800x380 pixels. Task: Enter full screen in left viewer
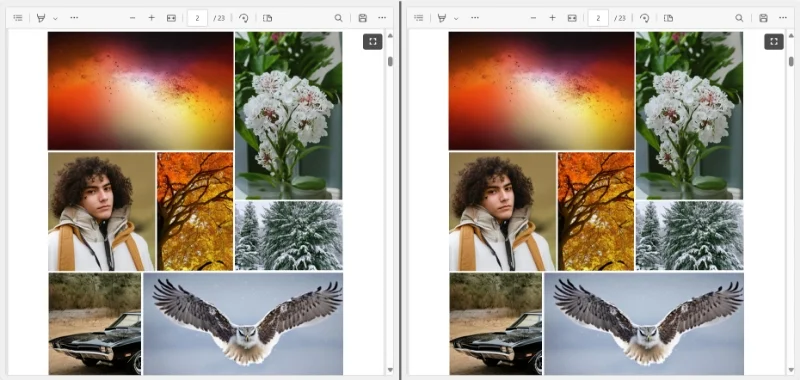click(373, 42)
